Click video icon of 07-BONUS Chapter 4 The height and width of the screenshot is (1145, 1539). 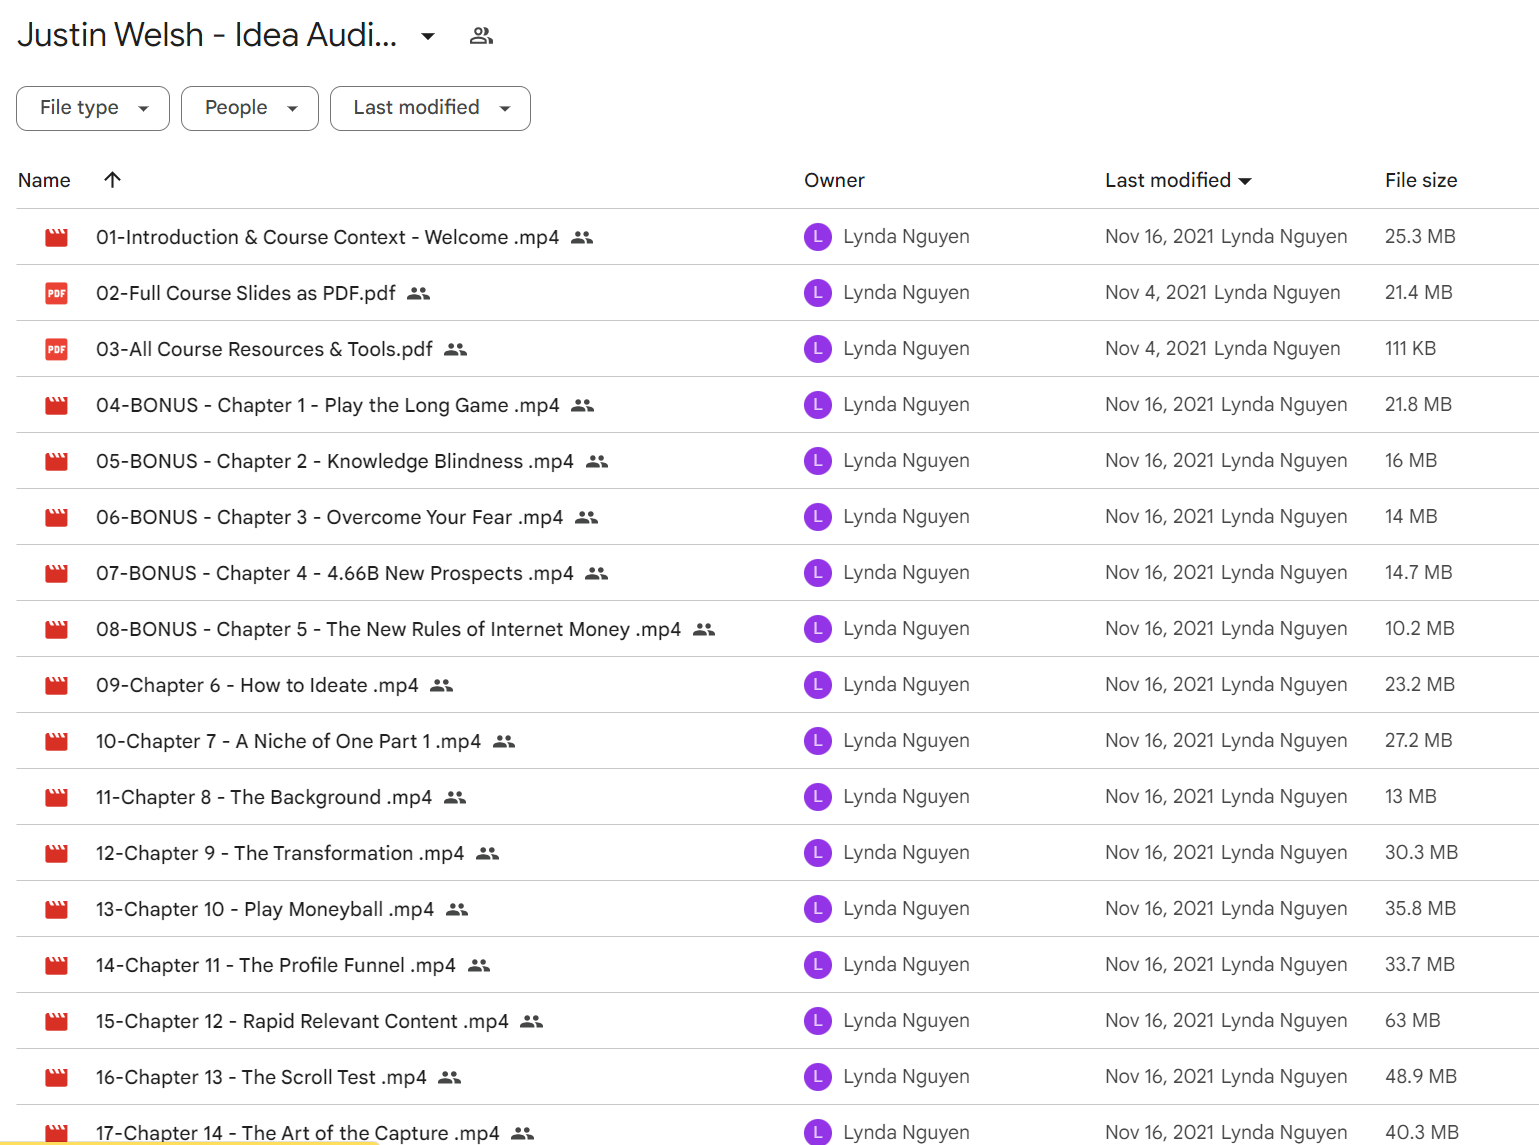click(x=57, y=573)
